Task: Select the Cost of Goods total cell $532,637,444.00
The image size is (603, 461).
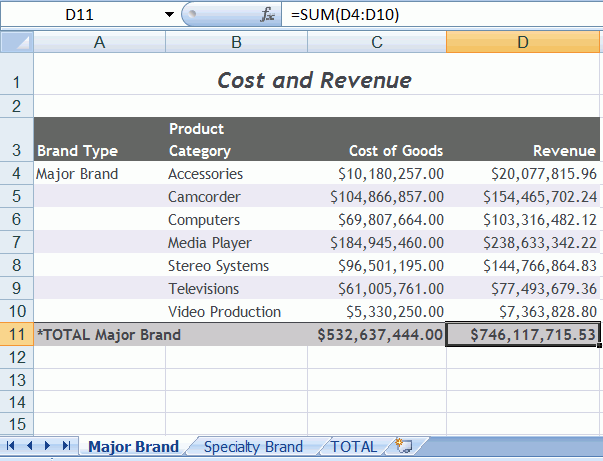Action: pyautogui.click(x=376, y=335)
